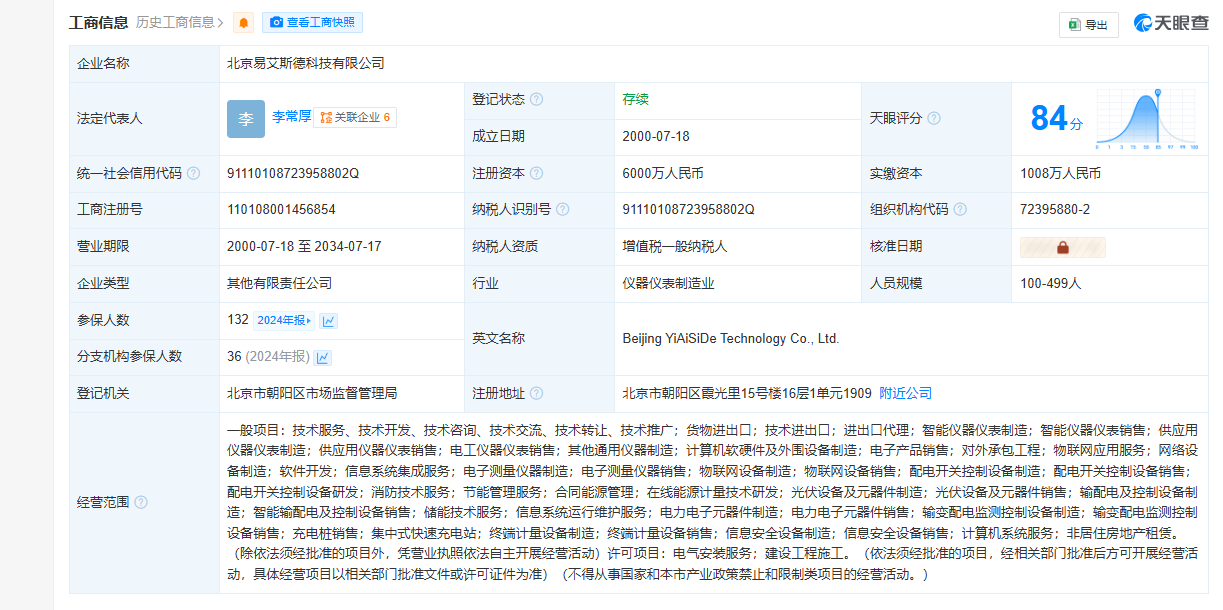
Task: Click help icon next to 组织机构代码
Action: tap(960, 210)
